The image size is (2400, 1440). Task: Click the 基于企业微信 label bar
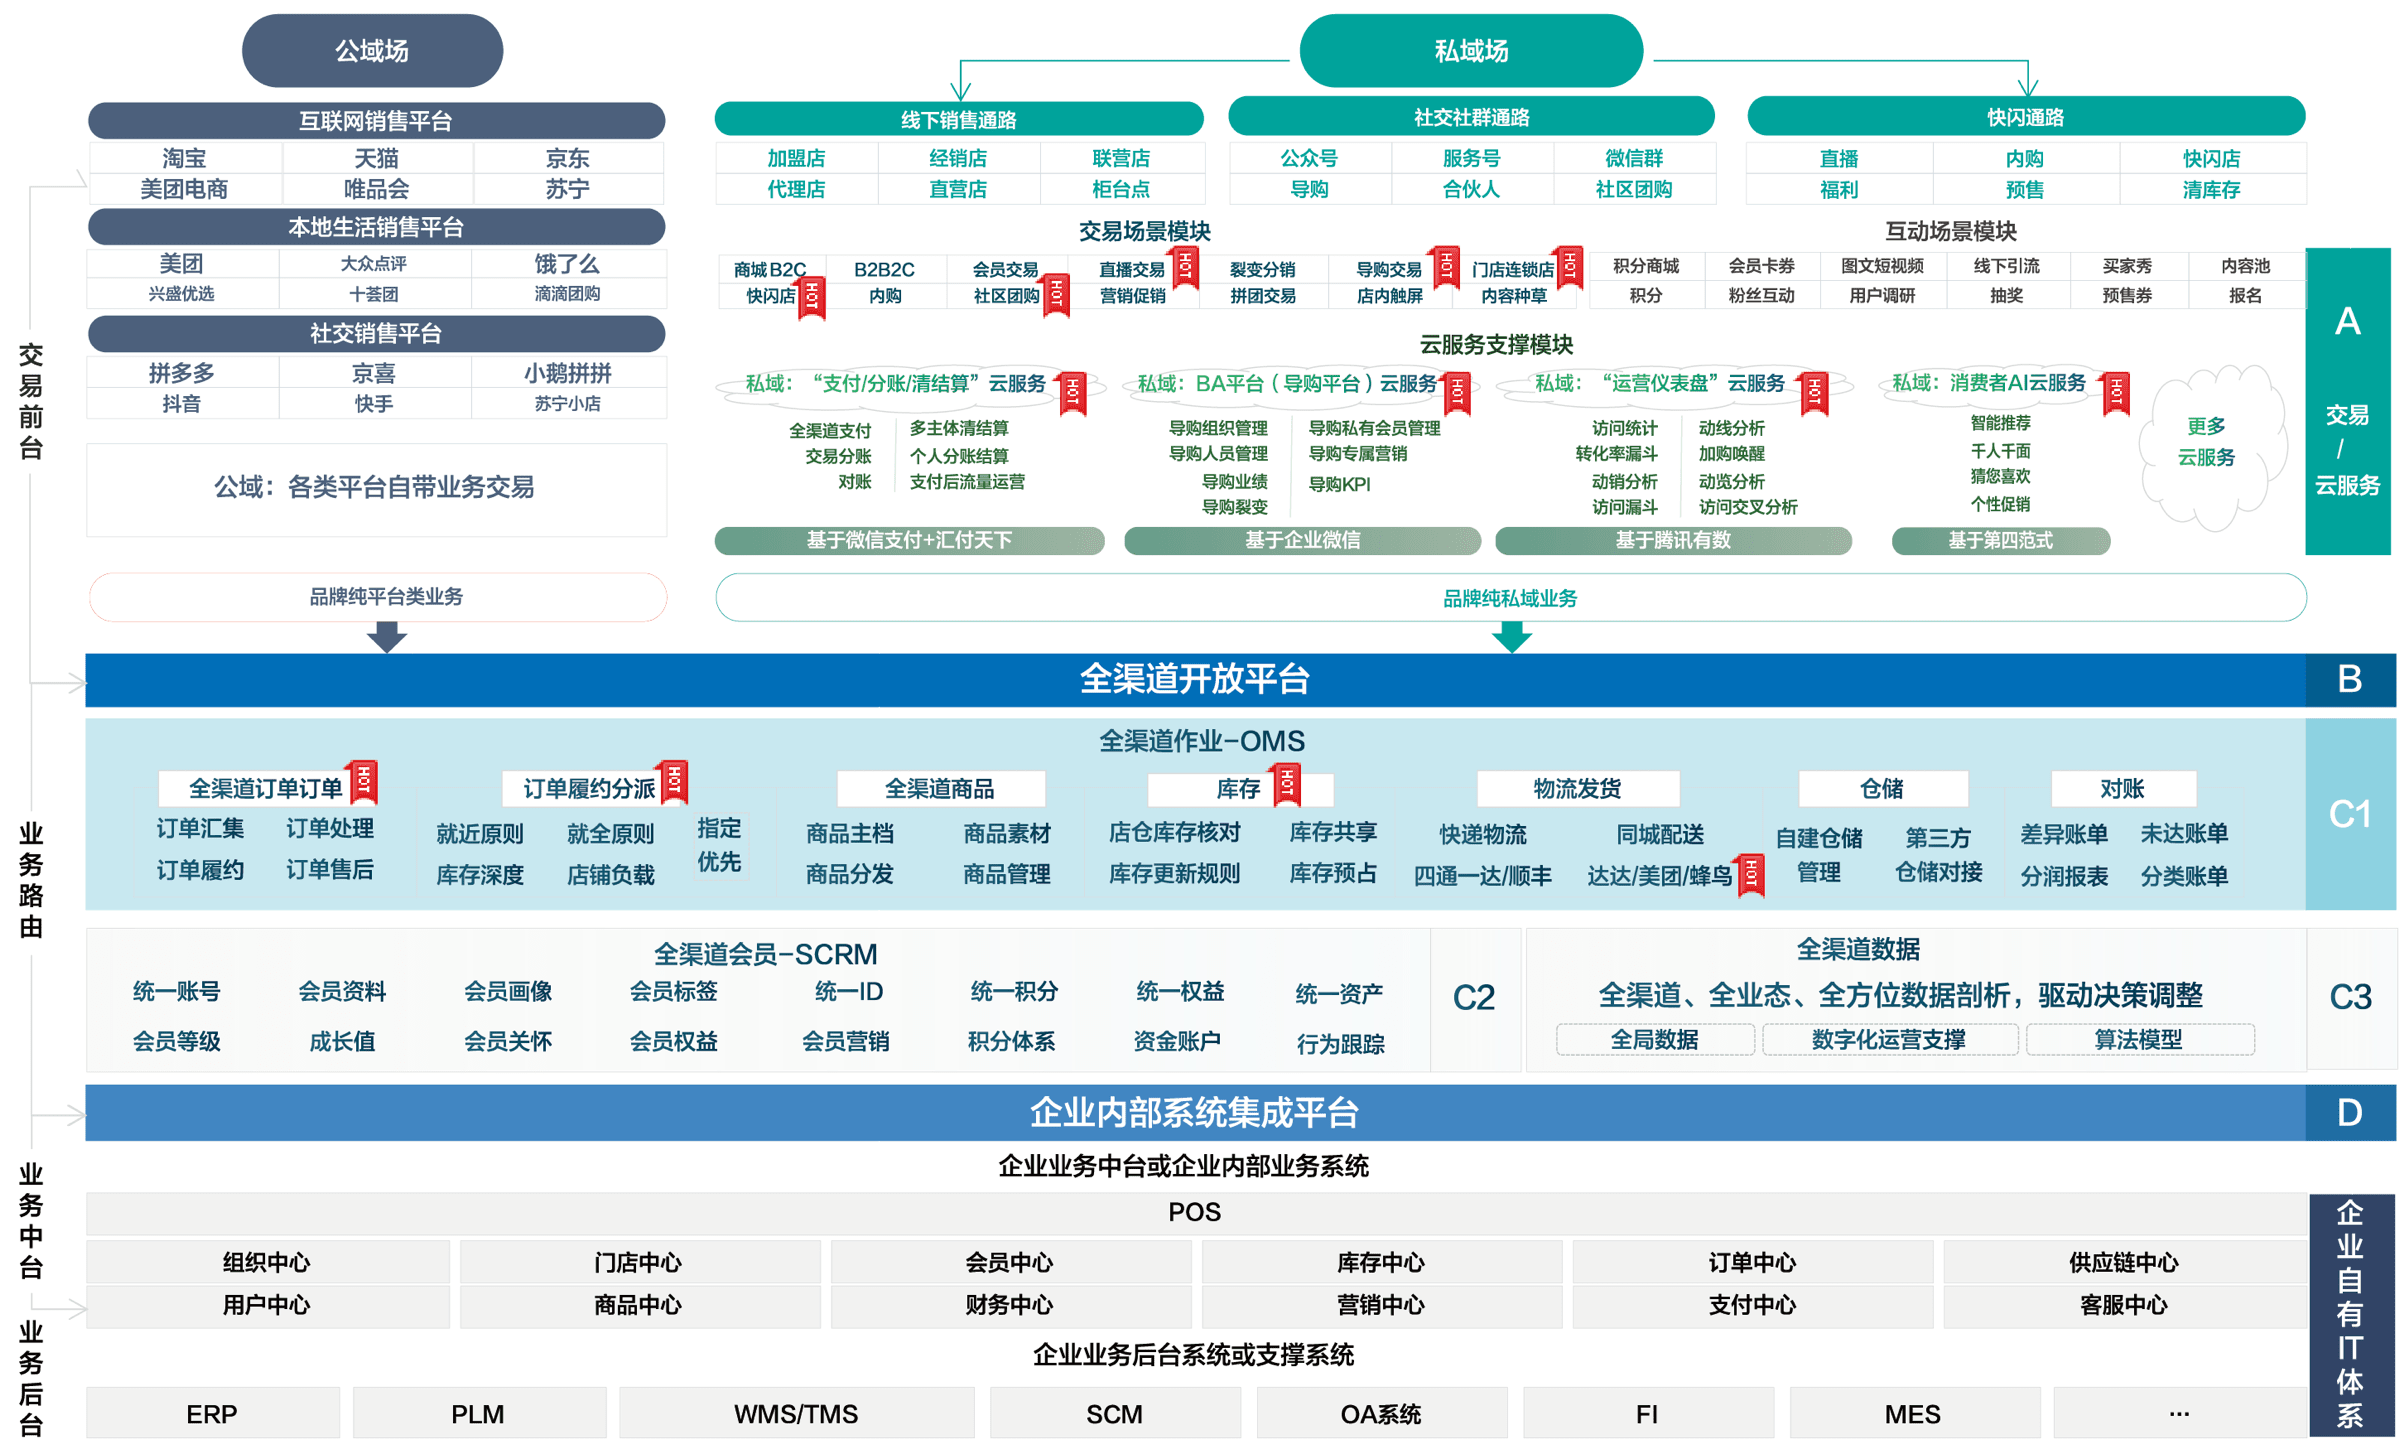(1302, 540)
